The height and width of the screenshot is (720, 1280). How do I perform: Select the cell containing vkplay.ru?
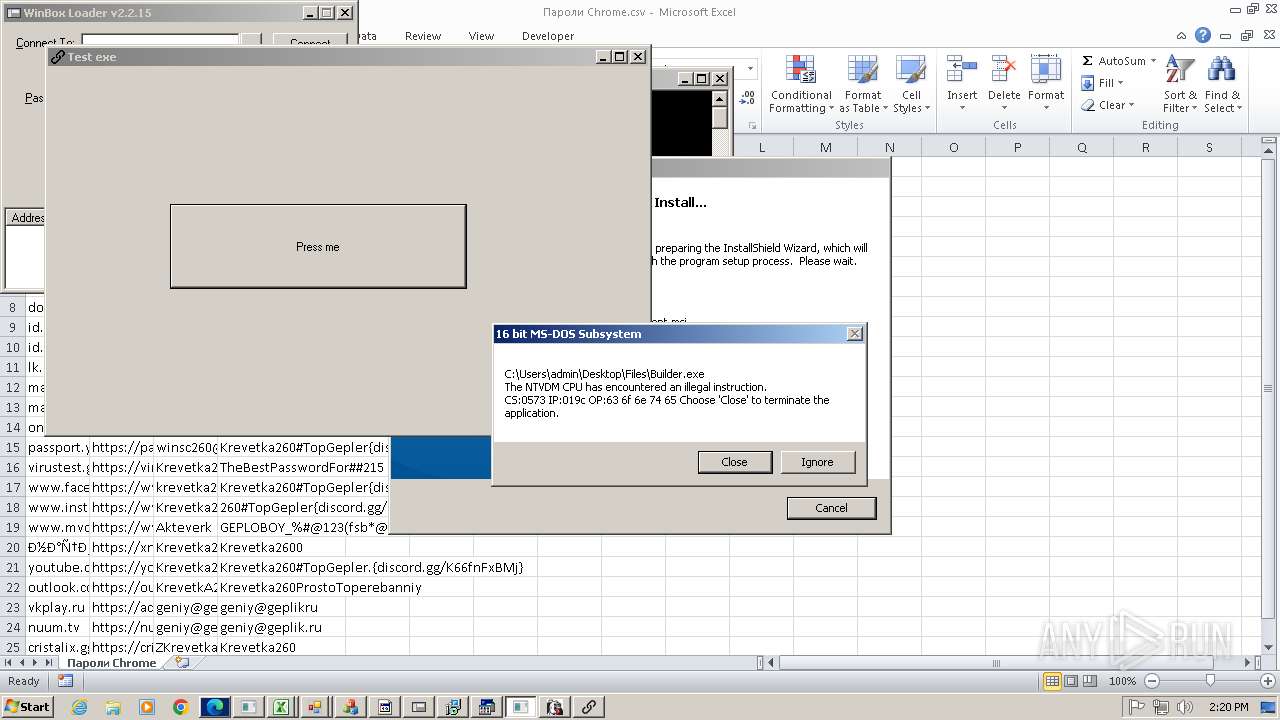[58, 607]
